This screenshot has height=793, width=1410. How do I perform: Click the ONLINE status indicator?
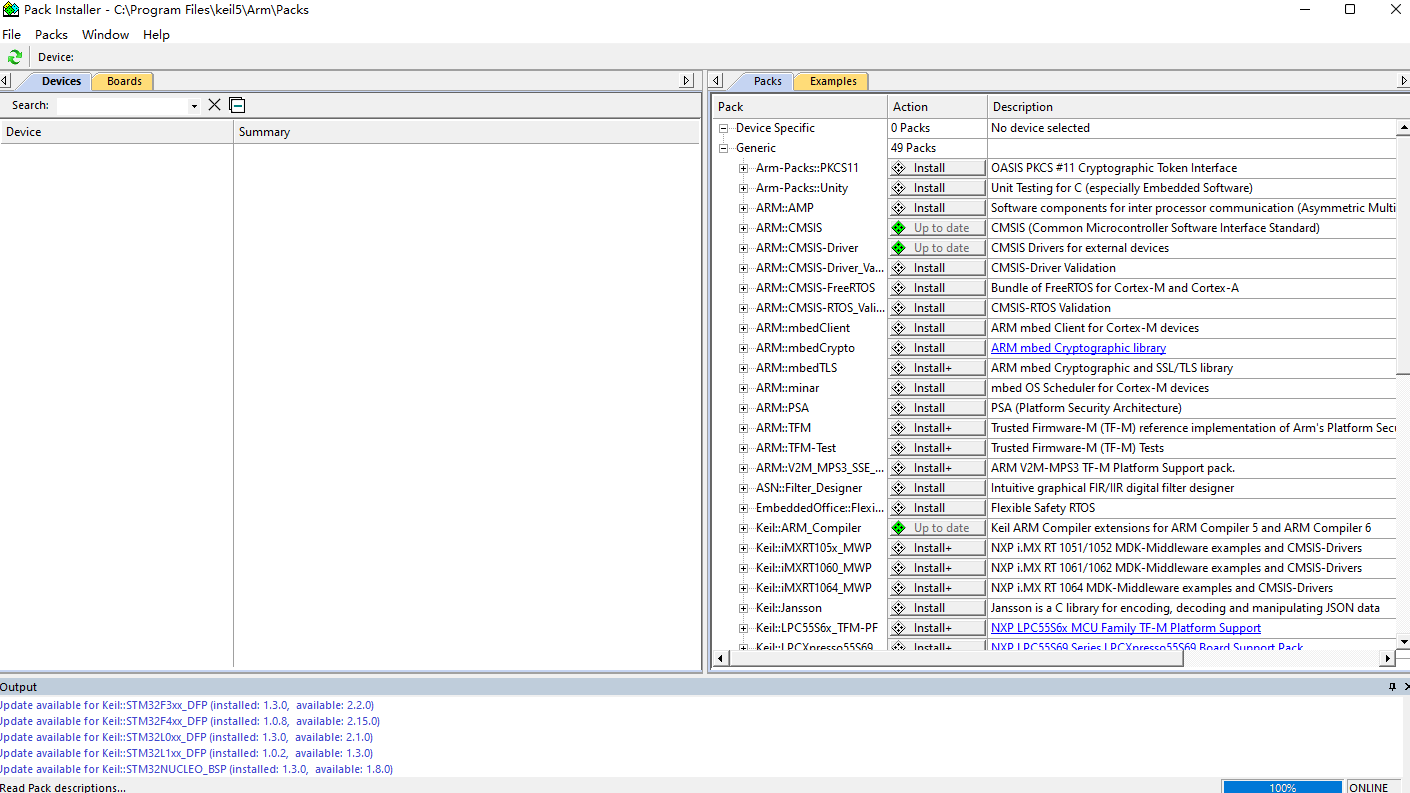(1368, 787)
